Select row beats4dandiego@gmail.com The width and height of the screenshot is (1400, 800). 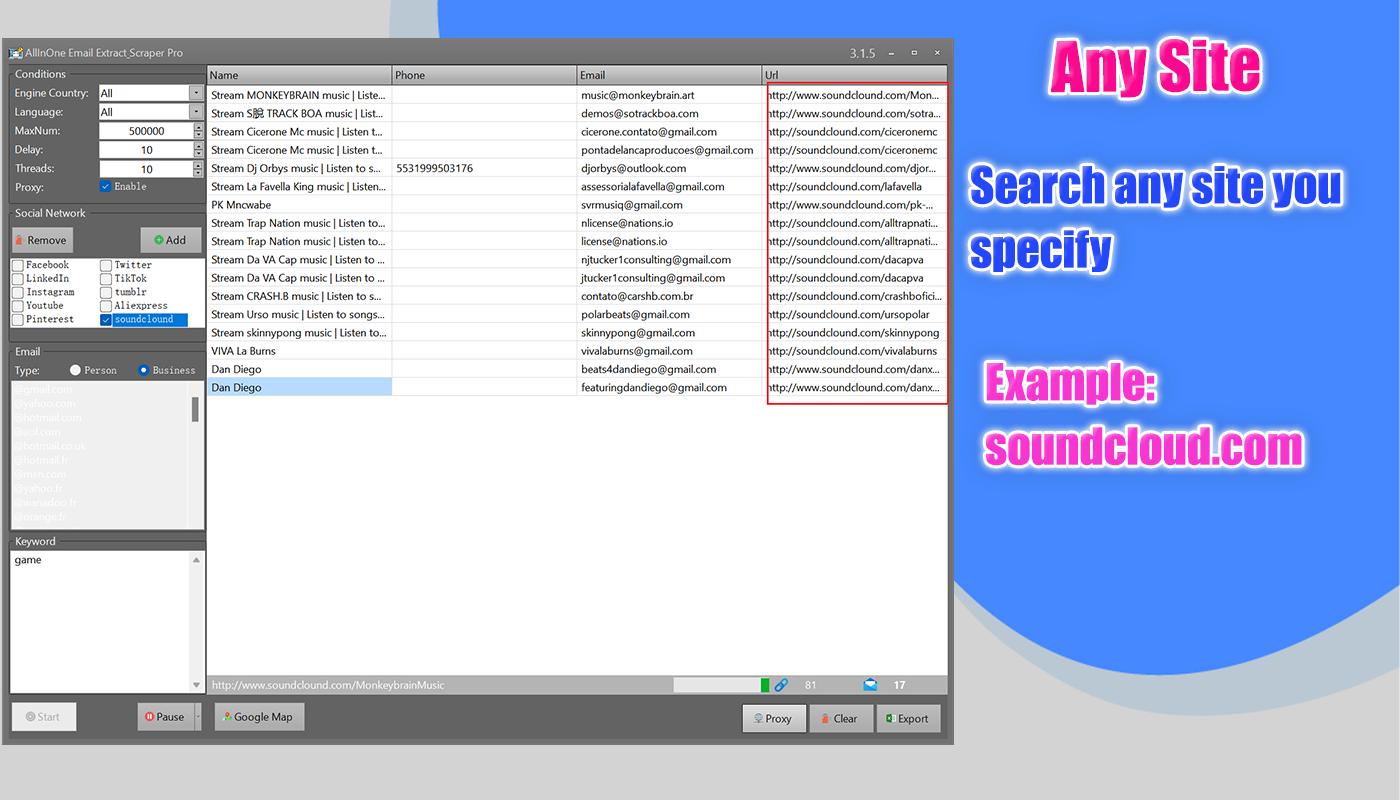[577, 369]
